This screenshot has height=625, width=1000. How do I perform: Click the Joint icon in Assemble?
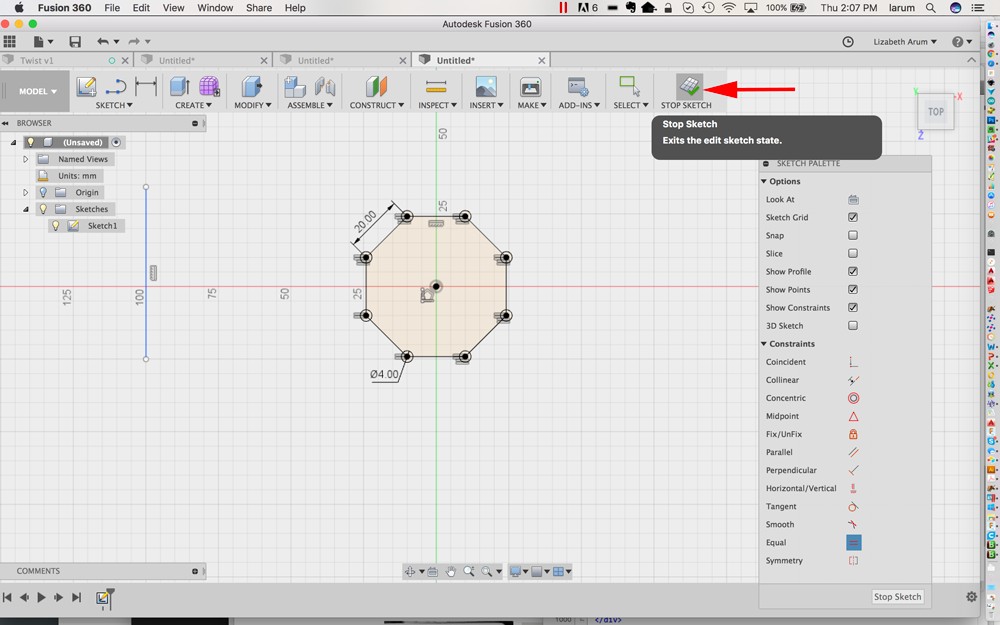click(325, 87)
